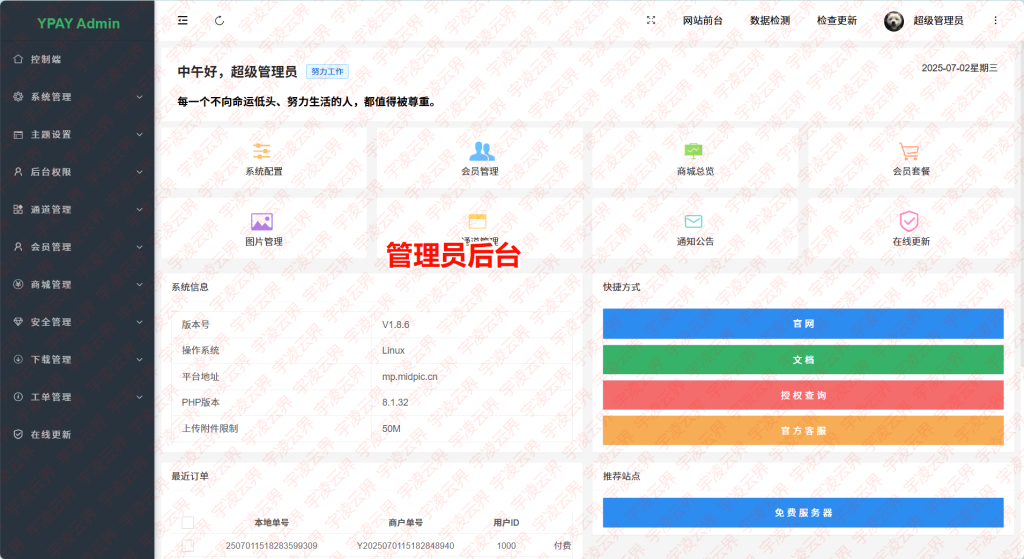Select 数据检测 in the top bar
Screen dimensions: 1024x559
pos(770,20)
